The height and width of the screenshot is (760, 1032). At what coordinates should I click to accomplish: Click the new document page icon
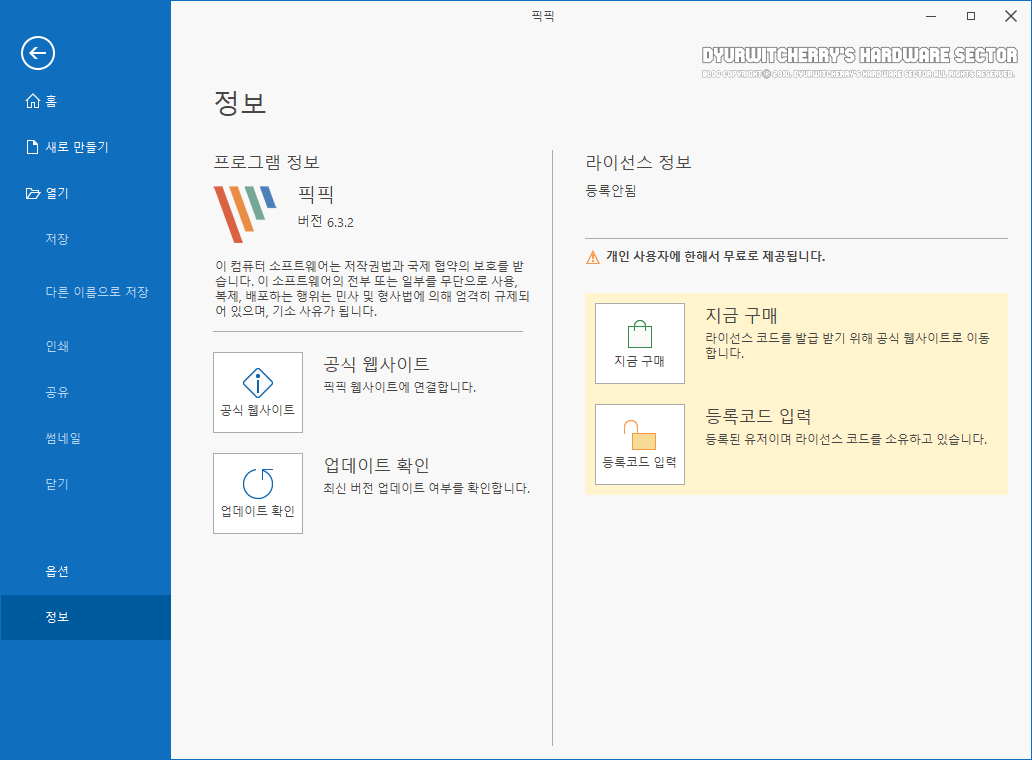click(x=32, y=147)
